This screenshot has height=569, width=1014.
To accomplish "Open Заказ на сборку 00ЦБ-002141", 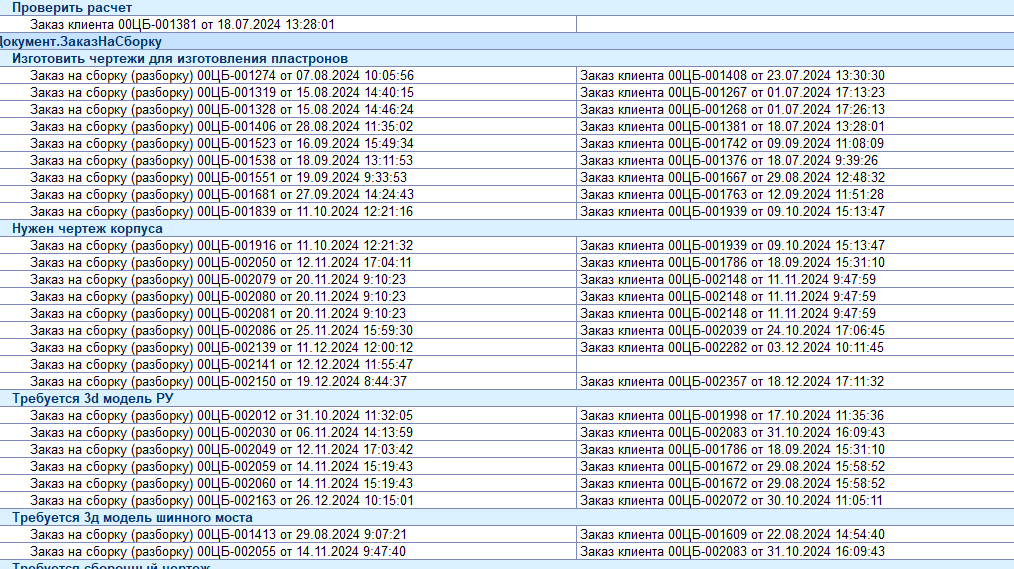I will [x=222, y=365].
